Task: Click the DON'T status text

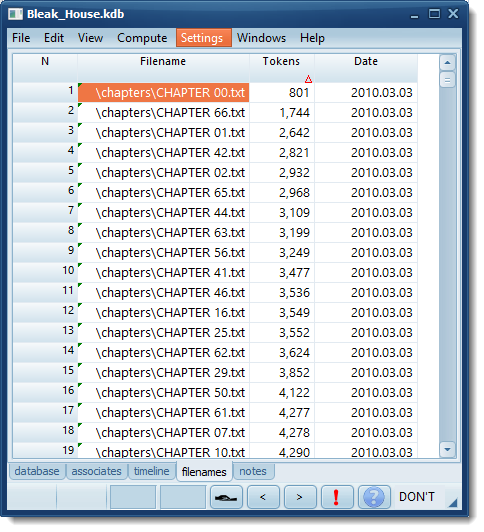Action: [417, 497]
